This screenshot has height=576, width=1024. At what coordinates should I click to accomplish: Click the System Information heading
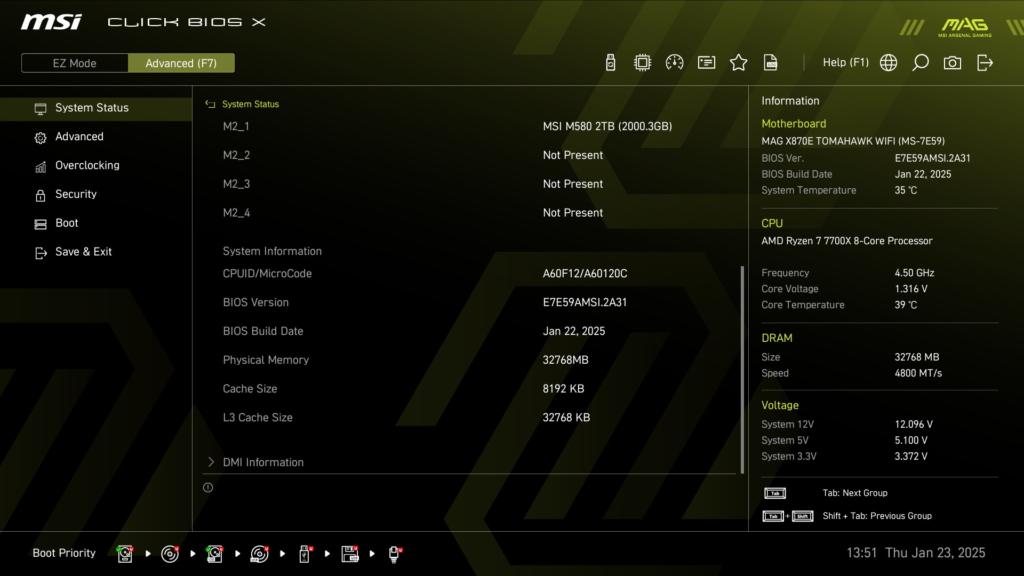click(x=272, y=251)
